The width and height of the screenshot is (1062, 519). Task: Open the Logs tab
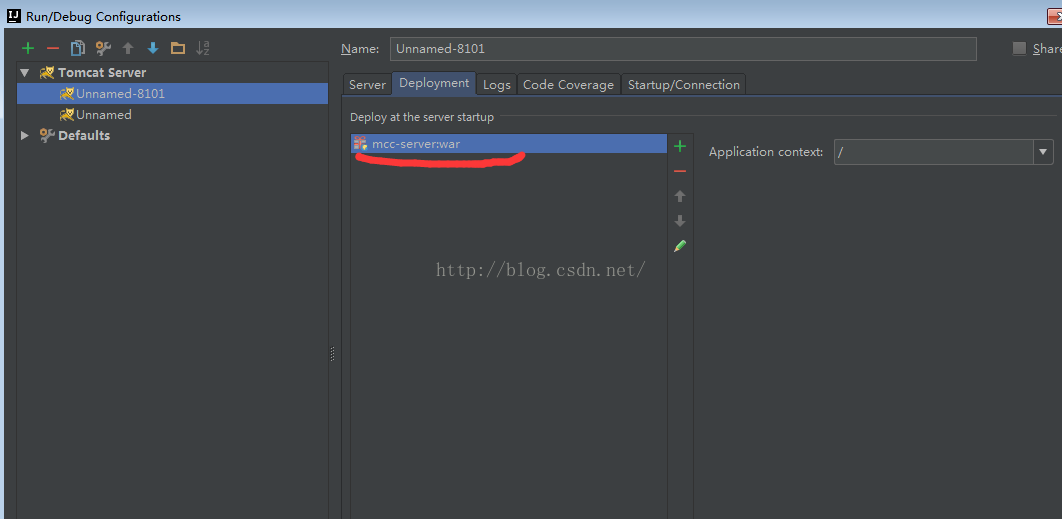pos(496,85)
